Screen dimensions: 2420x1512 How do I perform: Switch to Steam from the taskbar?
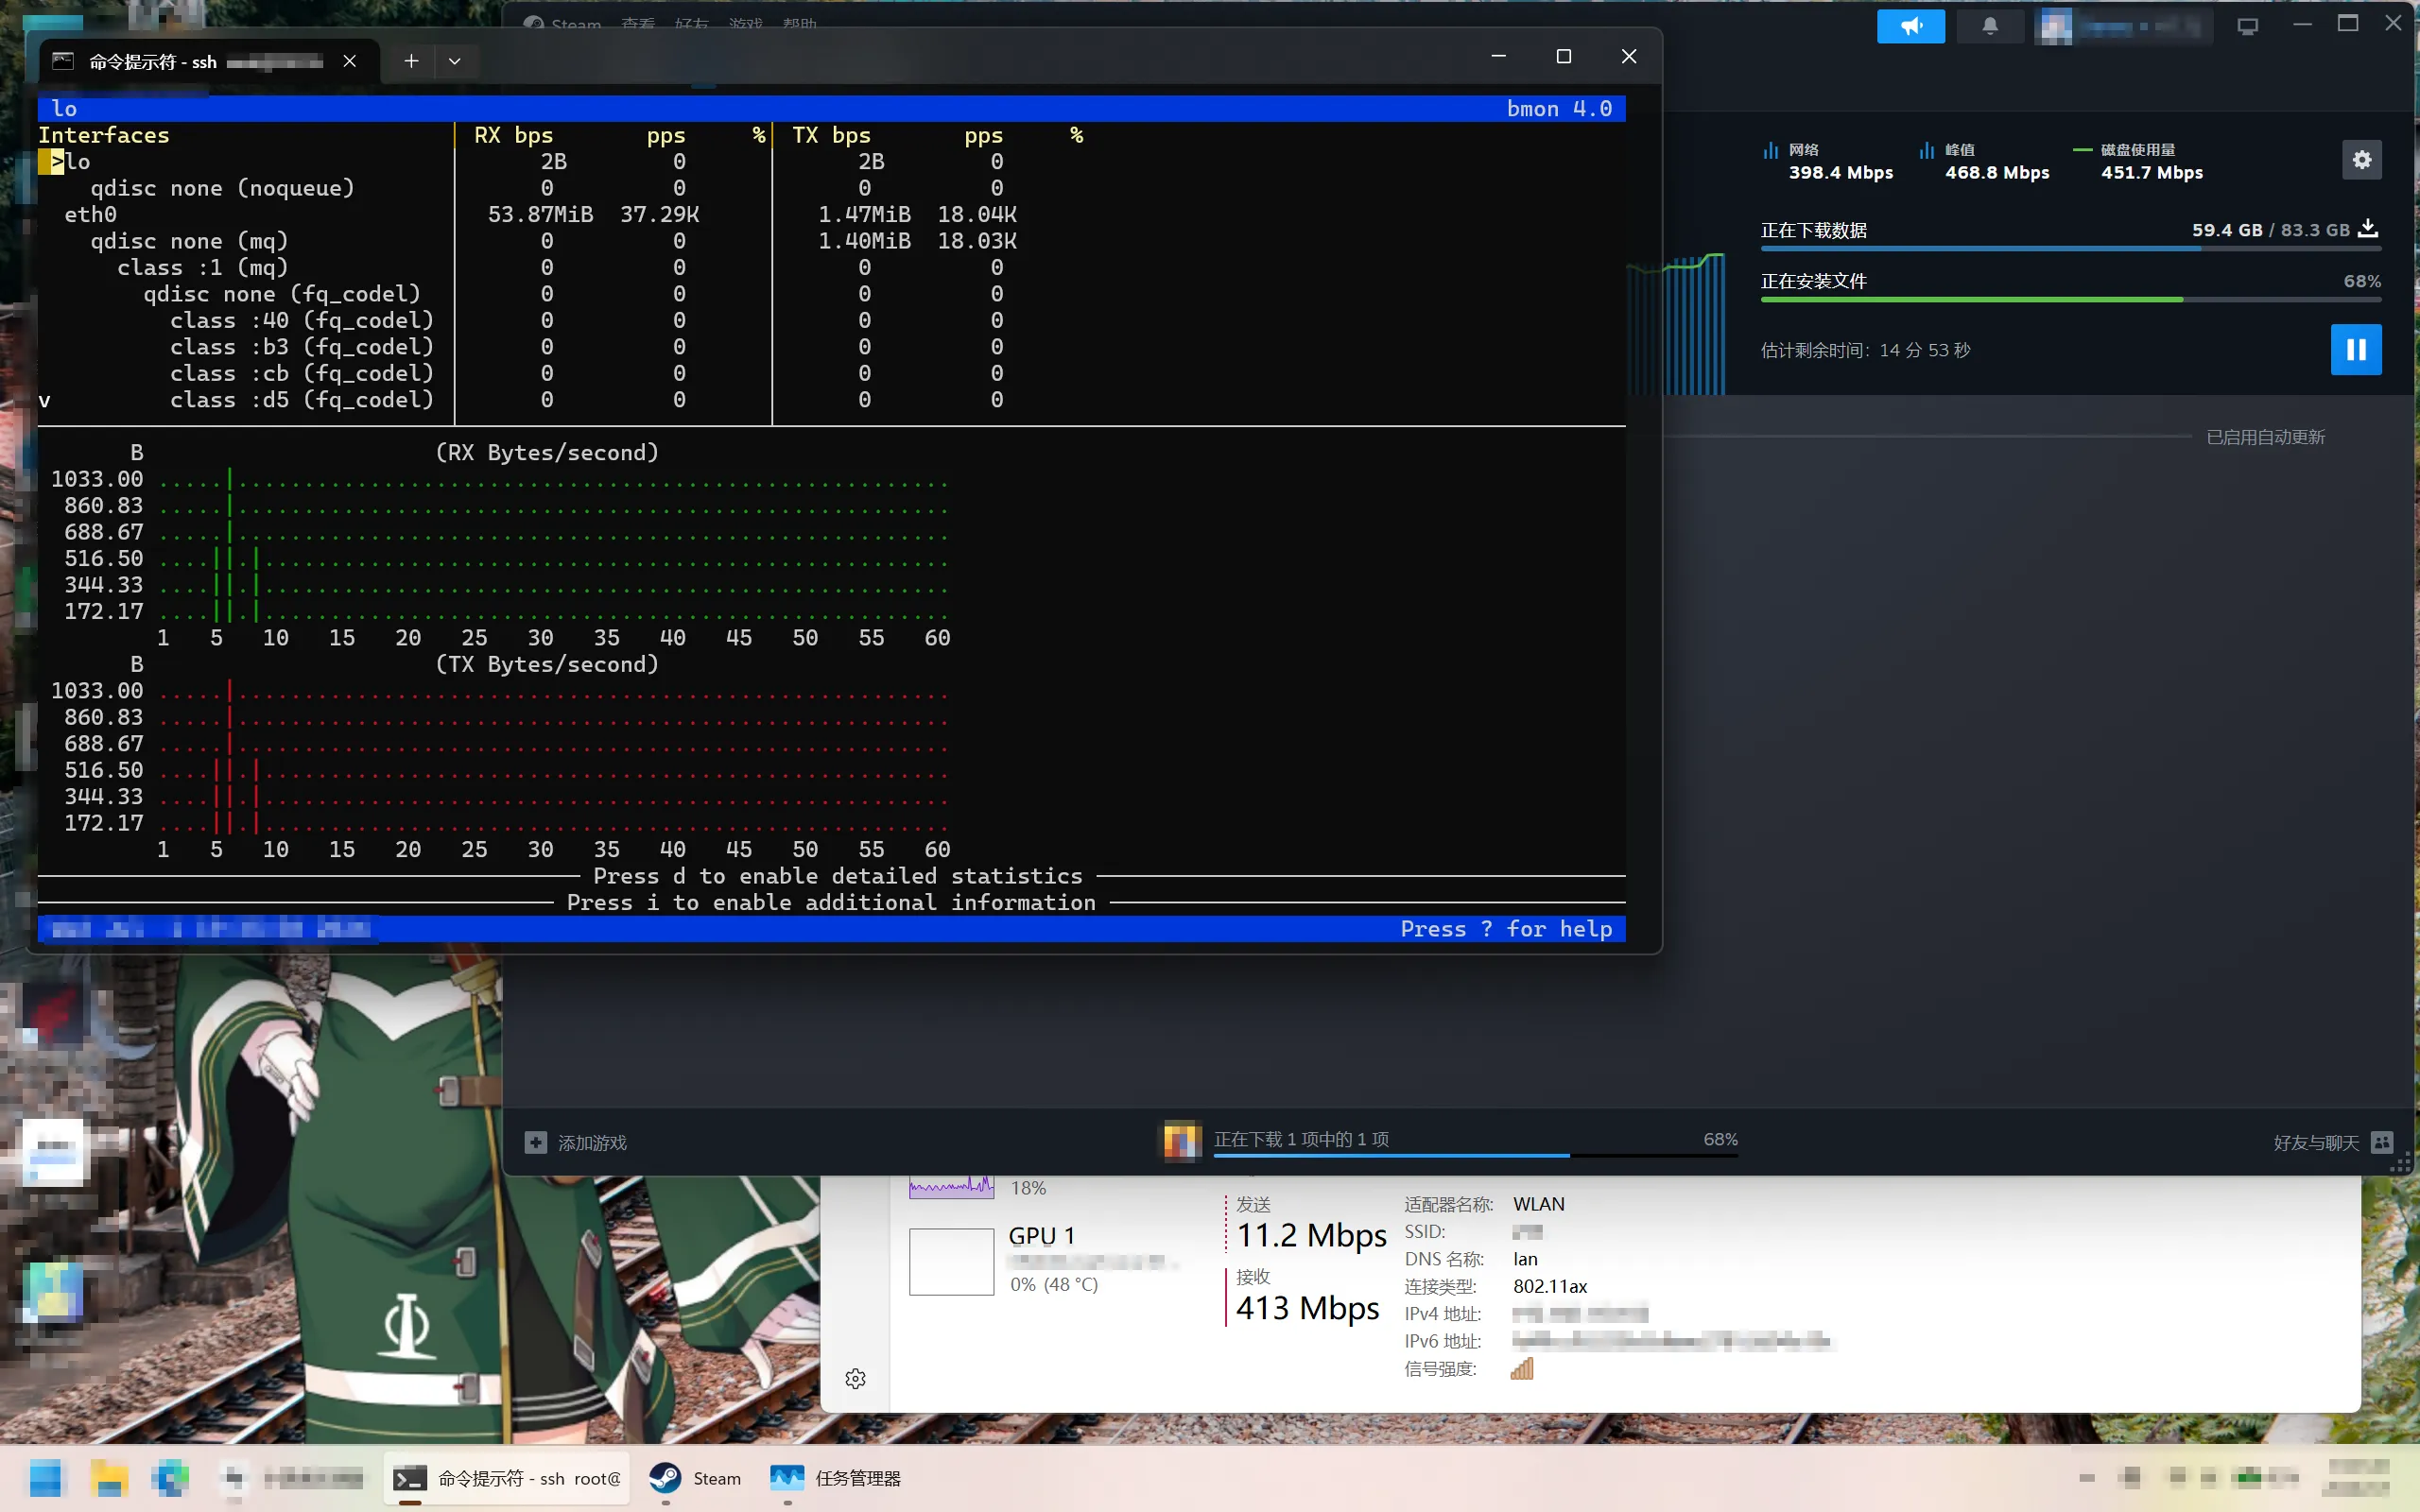(x=696, y=1478)
